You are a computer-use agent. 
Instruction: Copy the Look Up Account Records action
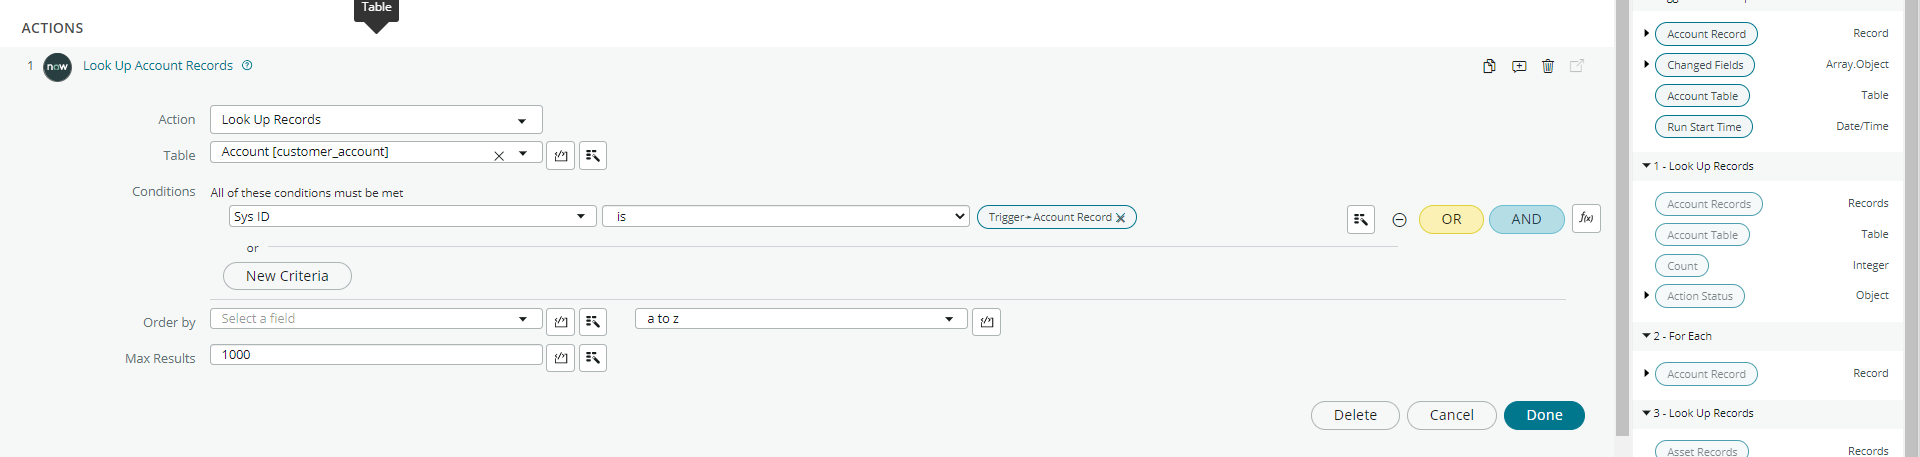[x=1489, y=66]
